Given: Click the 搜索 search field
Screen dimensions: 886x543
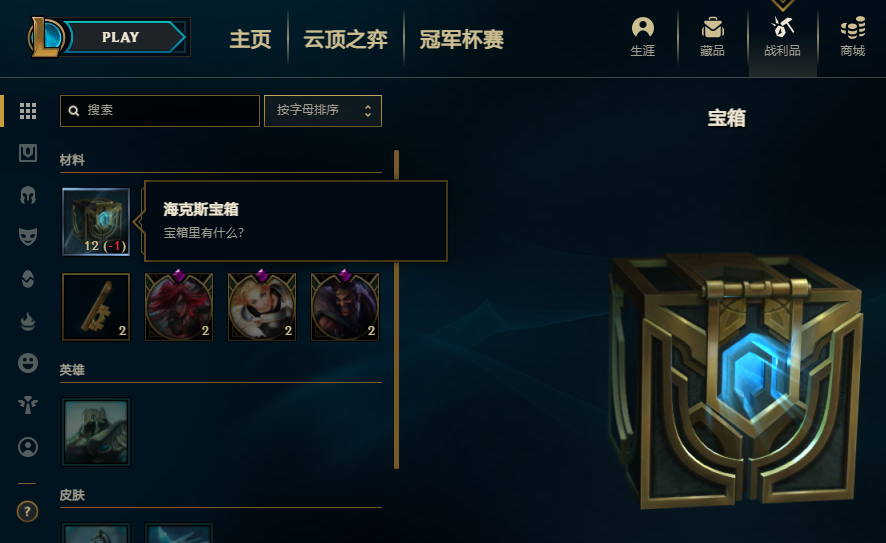Looking at the screenshot, I should [x=160, y=111].
